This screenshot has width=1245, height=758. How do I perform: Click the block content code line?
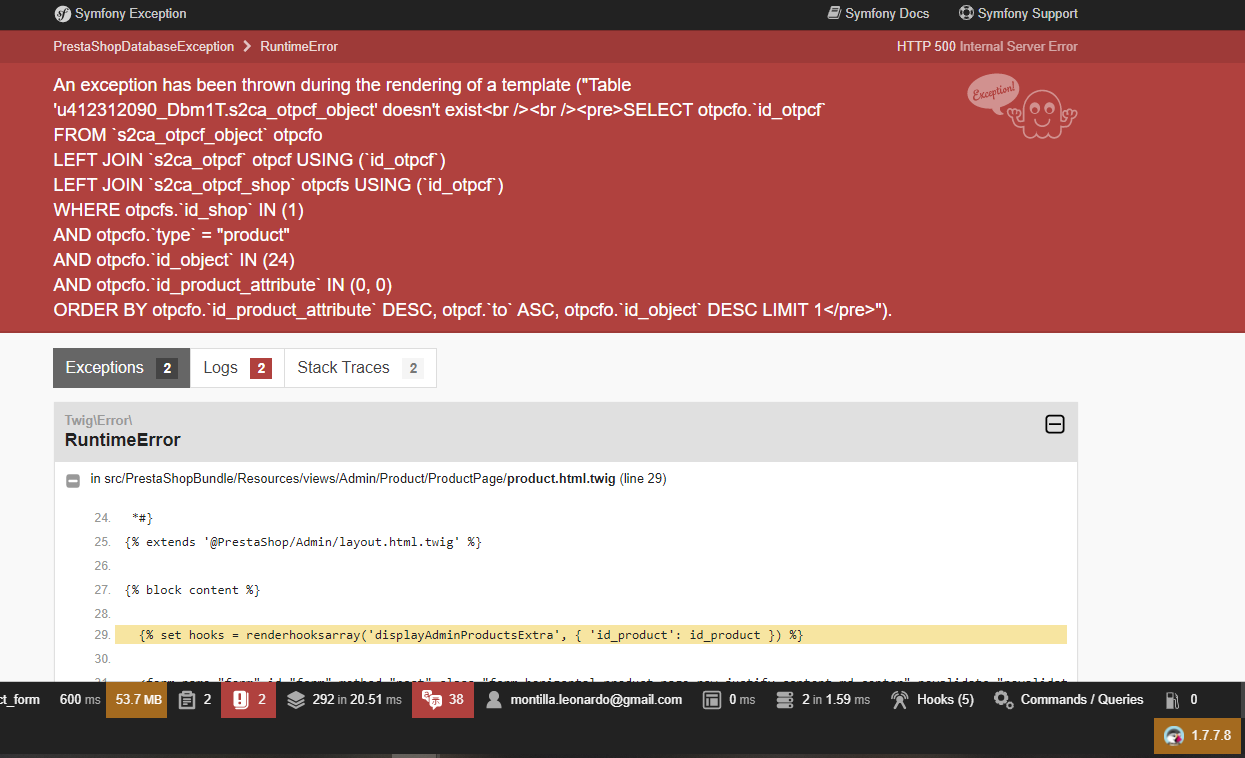(193, 590)
